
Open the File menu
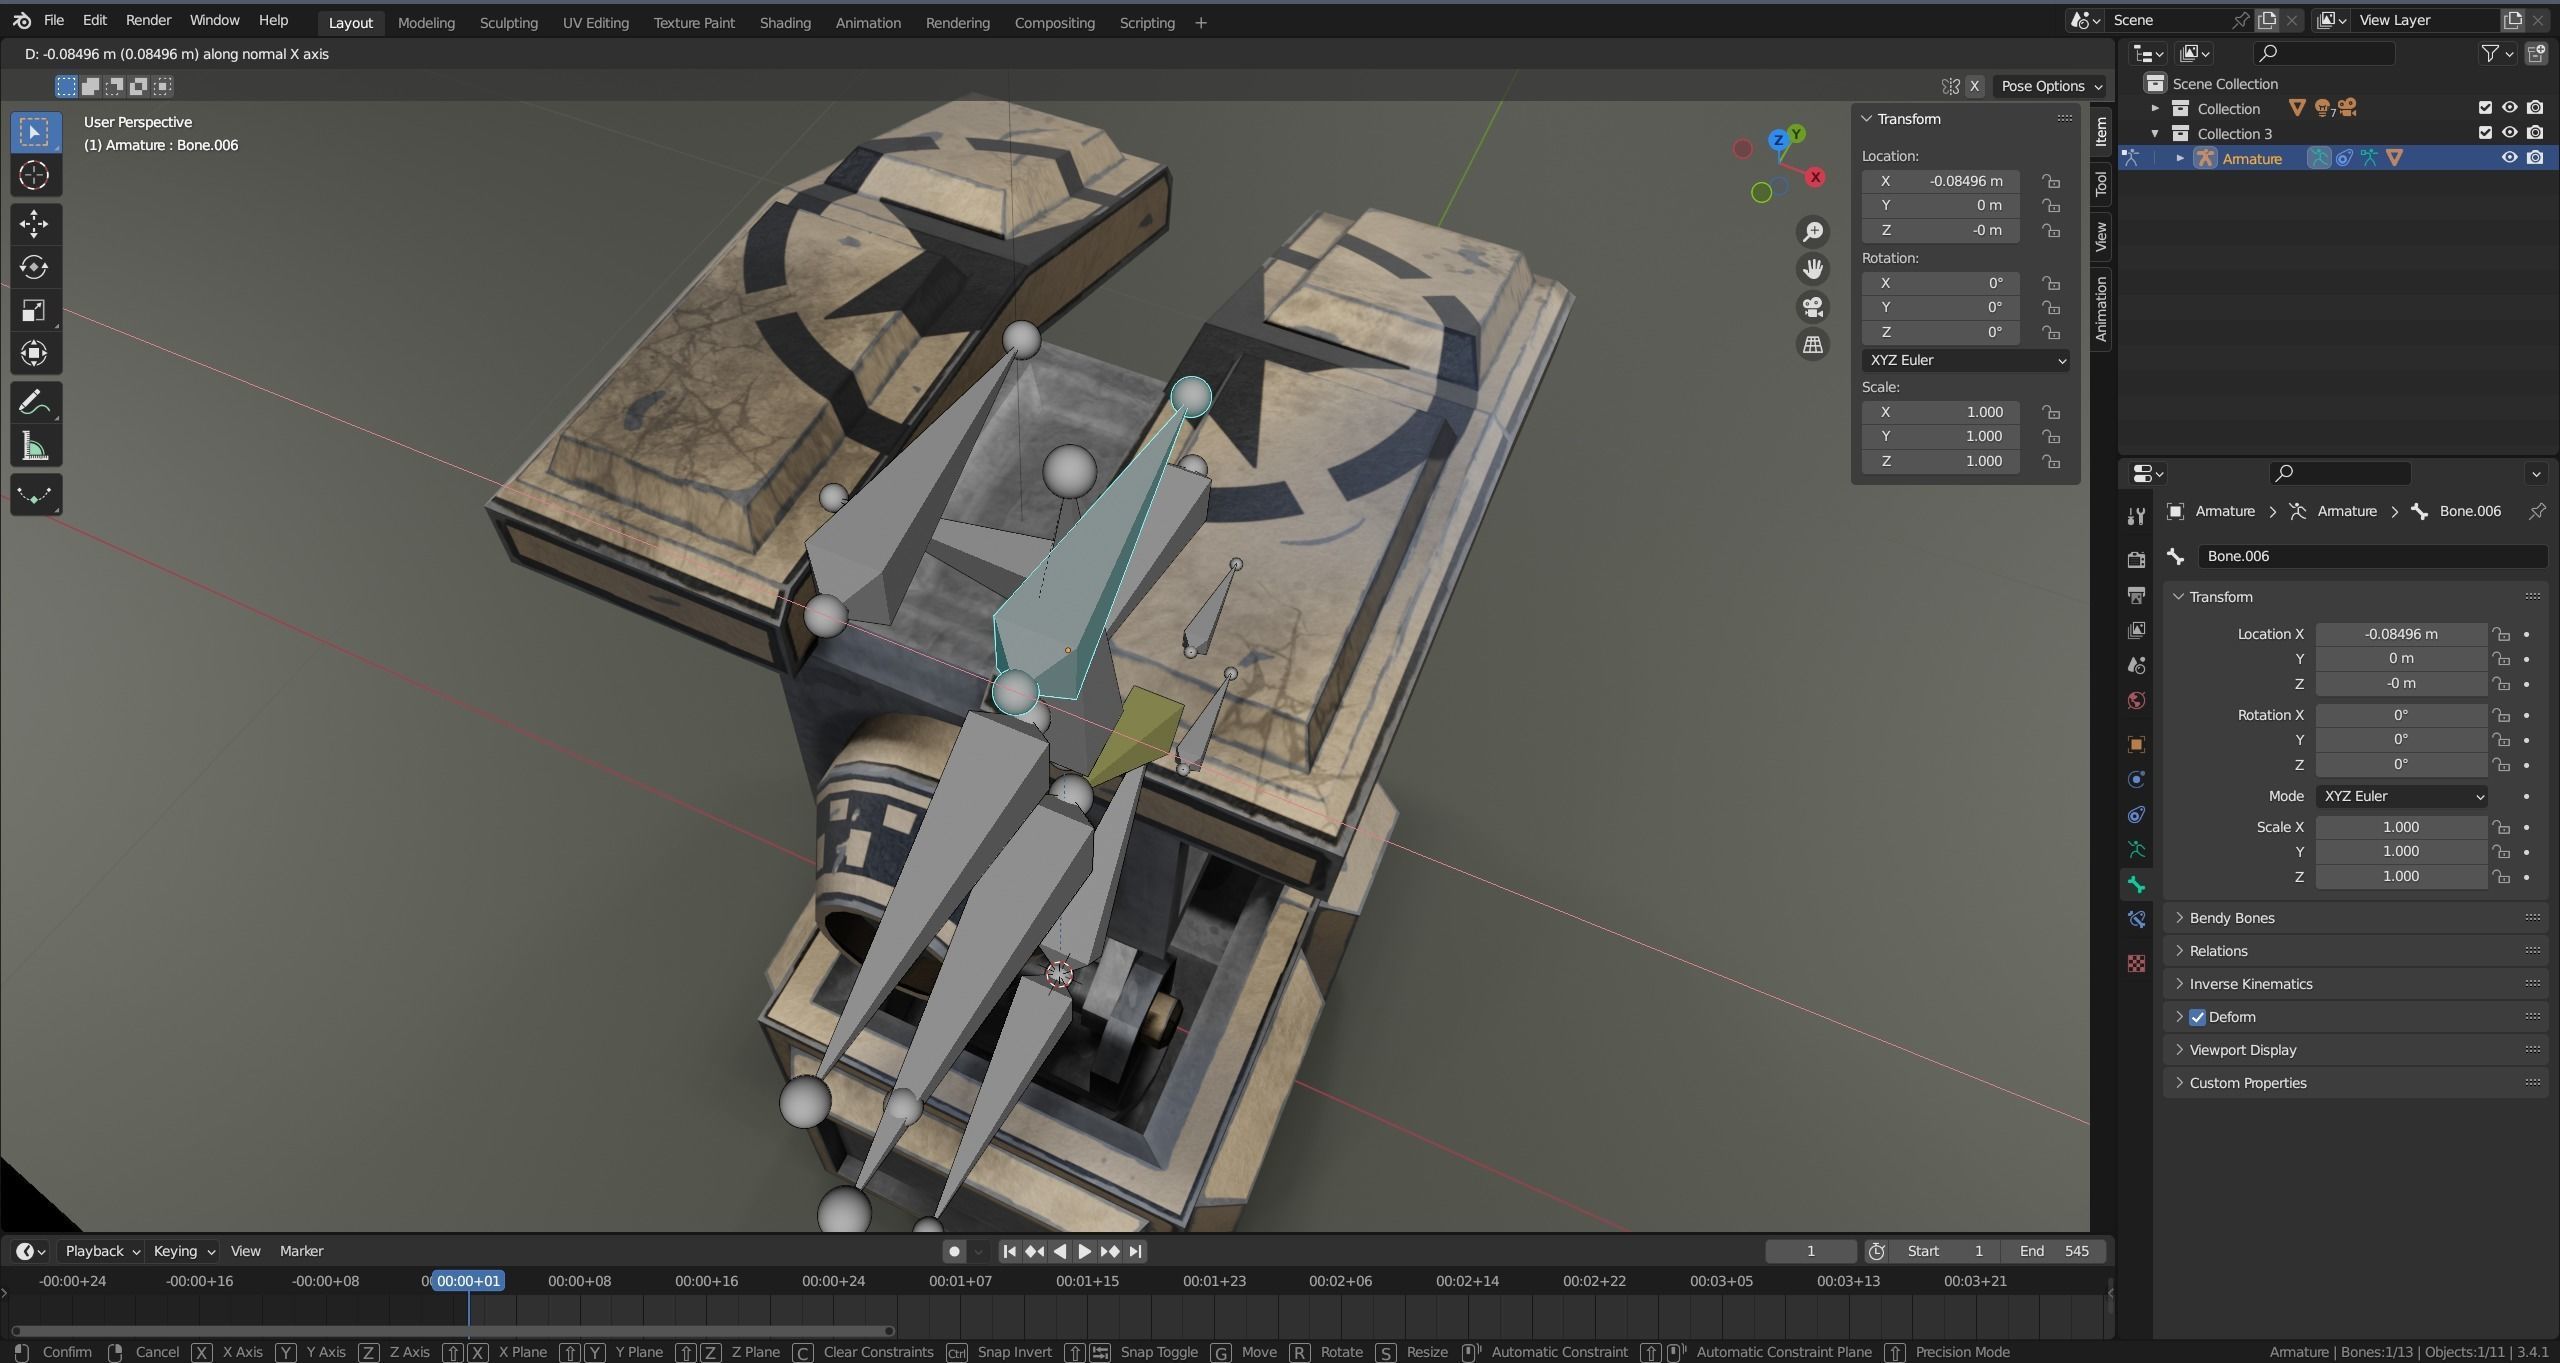[54, 20]
